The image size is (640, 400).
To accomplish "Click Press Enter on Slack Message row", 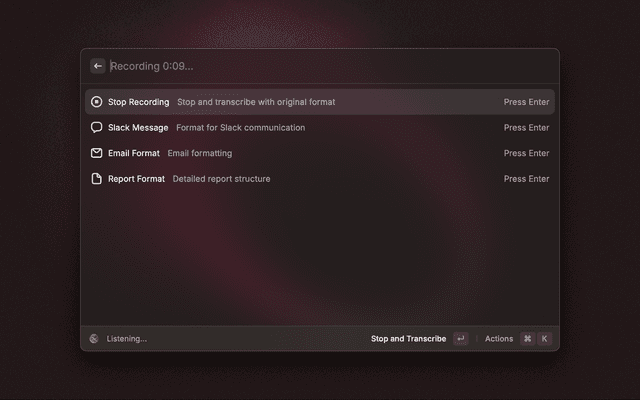I will (526, 128).
